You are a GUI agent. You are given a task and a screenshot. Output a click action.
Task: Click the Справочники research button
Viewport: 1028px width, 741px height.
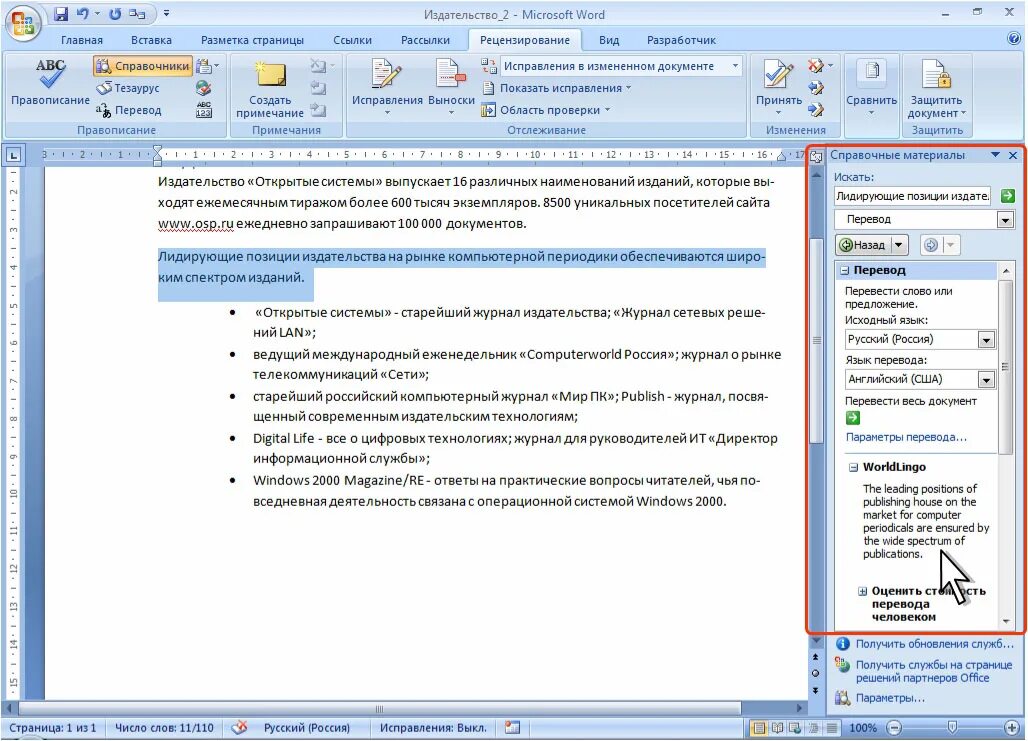point(143,66)
